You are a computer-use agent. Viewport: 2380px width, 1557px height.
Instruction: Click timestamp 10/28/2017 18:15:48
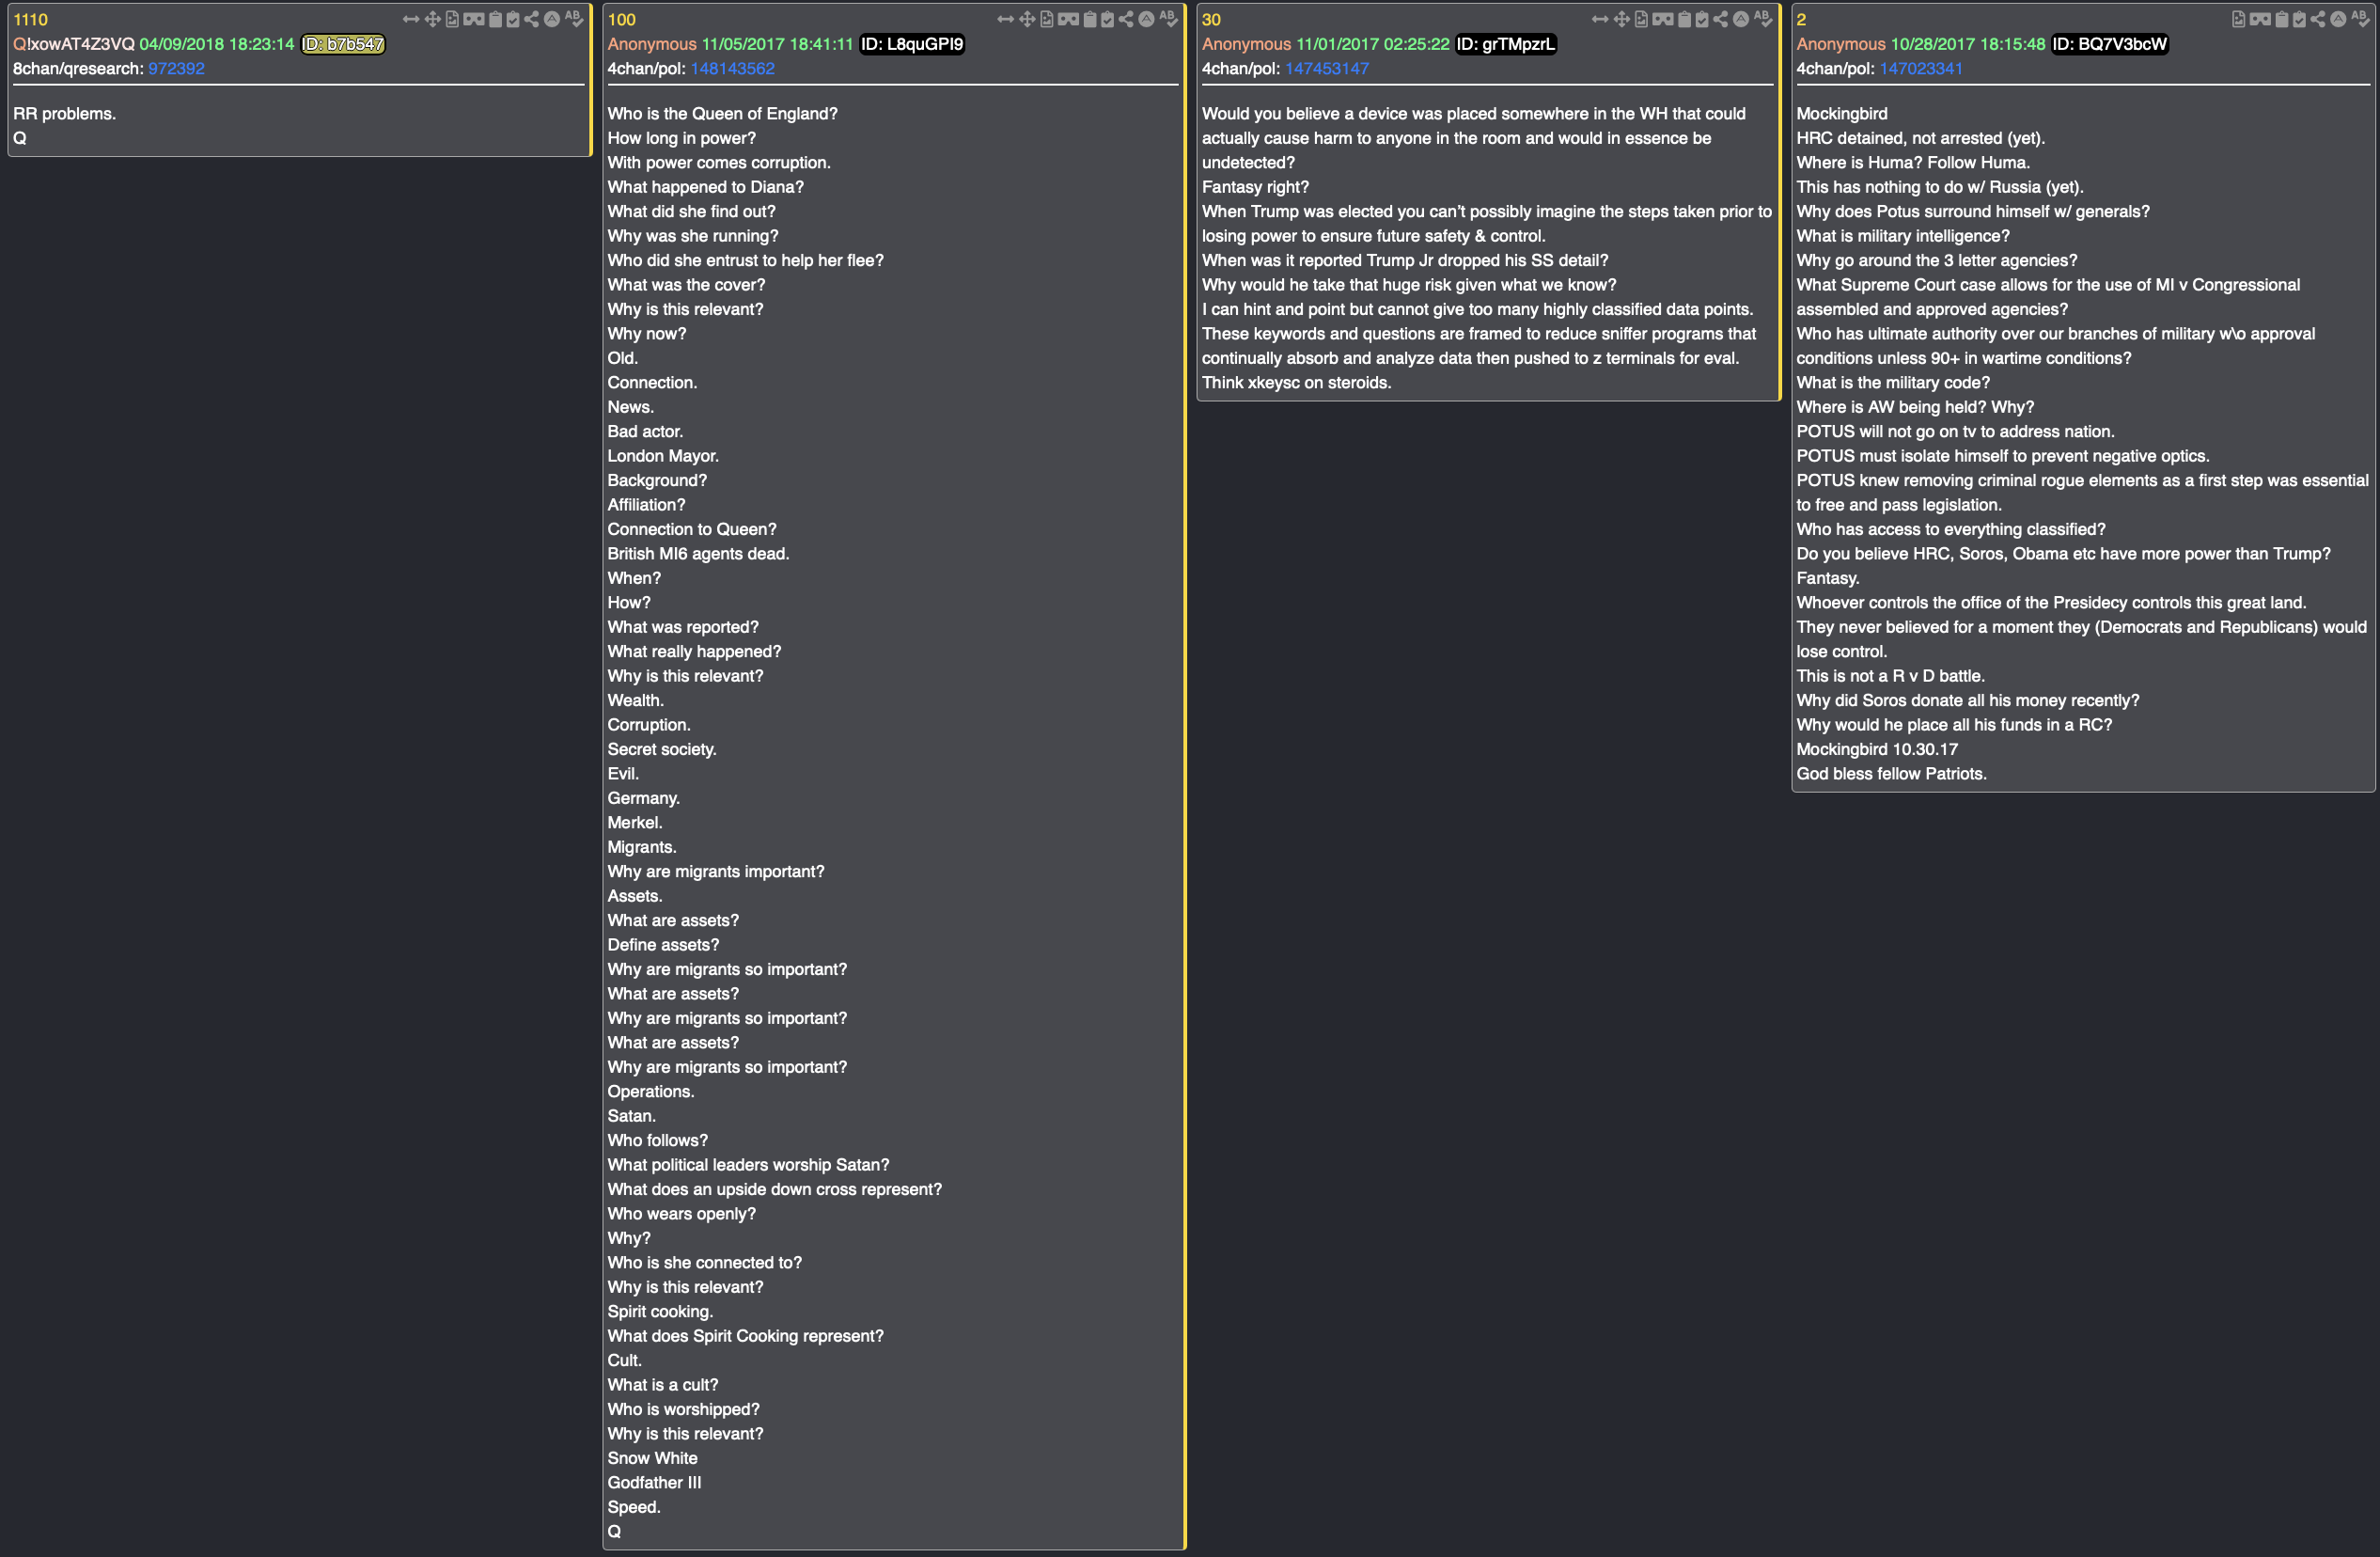[x=1970, y=44]
